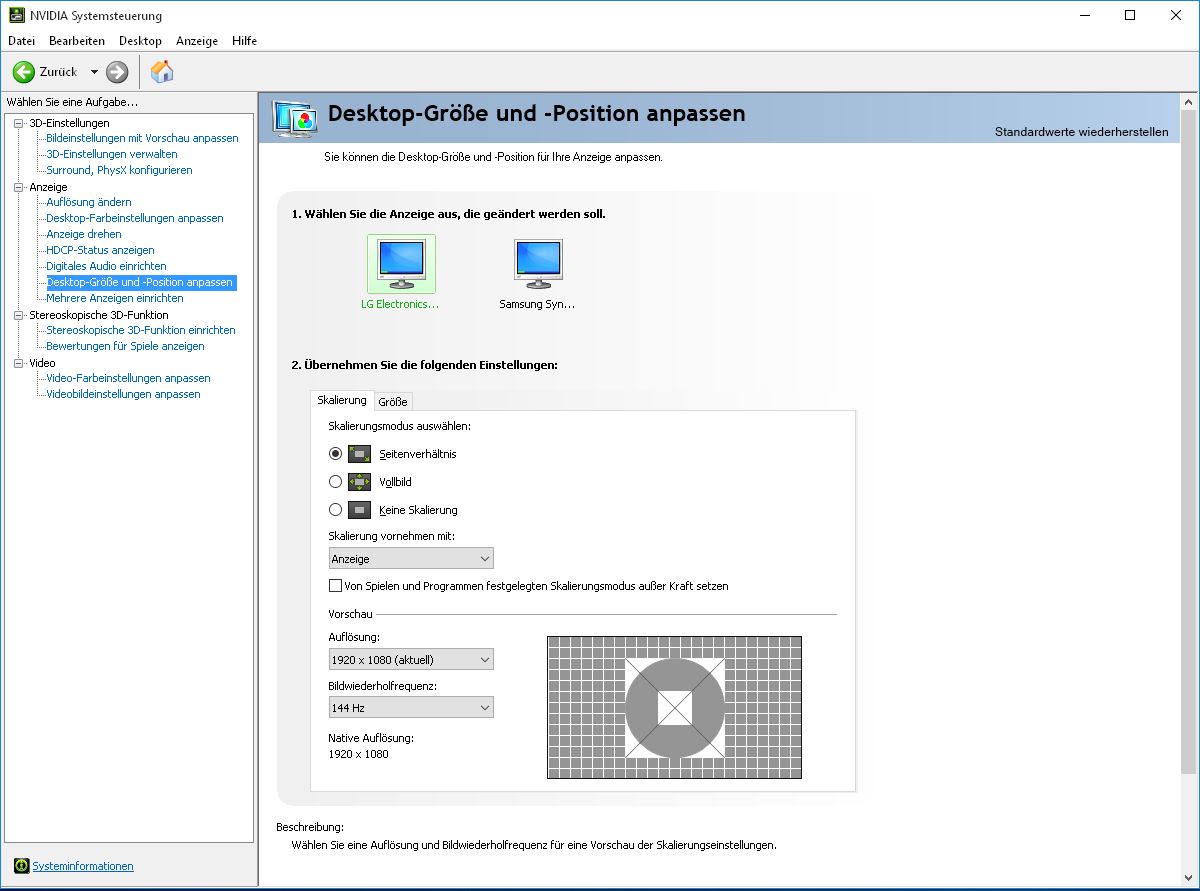The image size is (1200, 891).
Task: Open HDCP-Status anzeigen
Action: pyautogui.click(x=100, y=250)
